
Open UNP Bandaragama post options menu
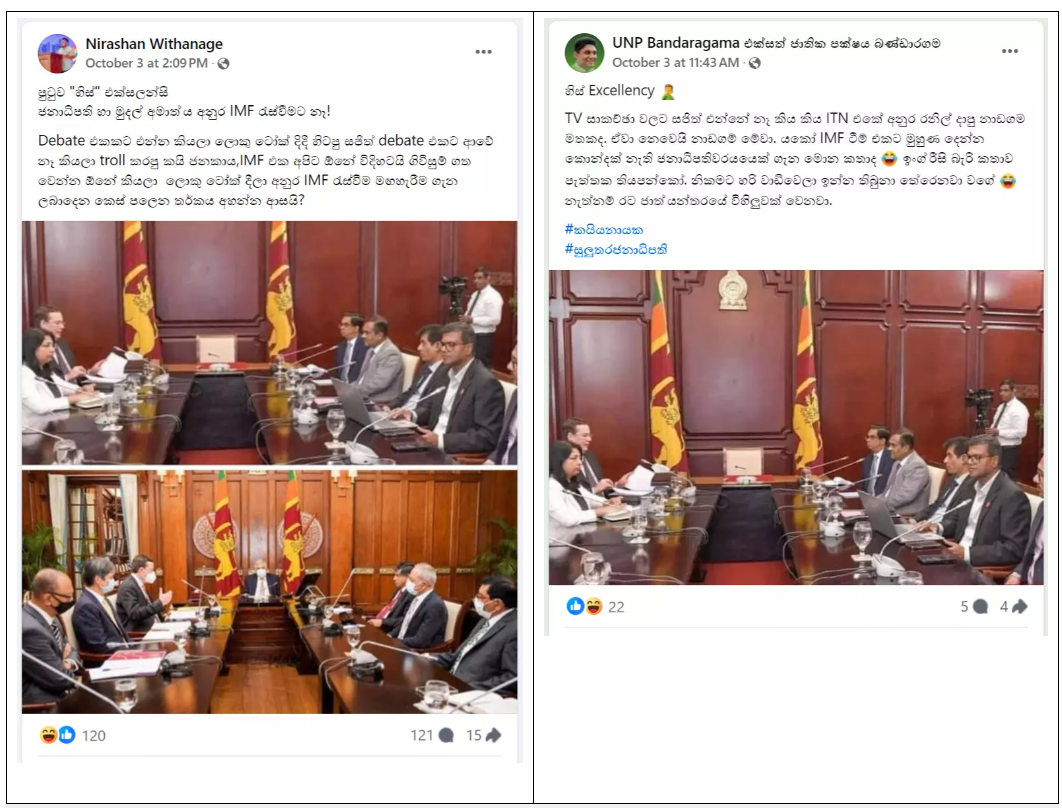pos(1009,51)
